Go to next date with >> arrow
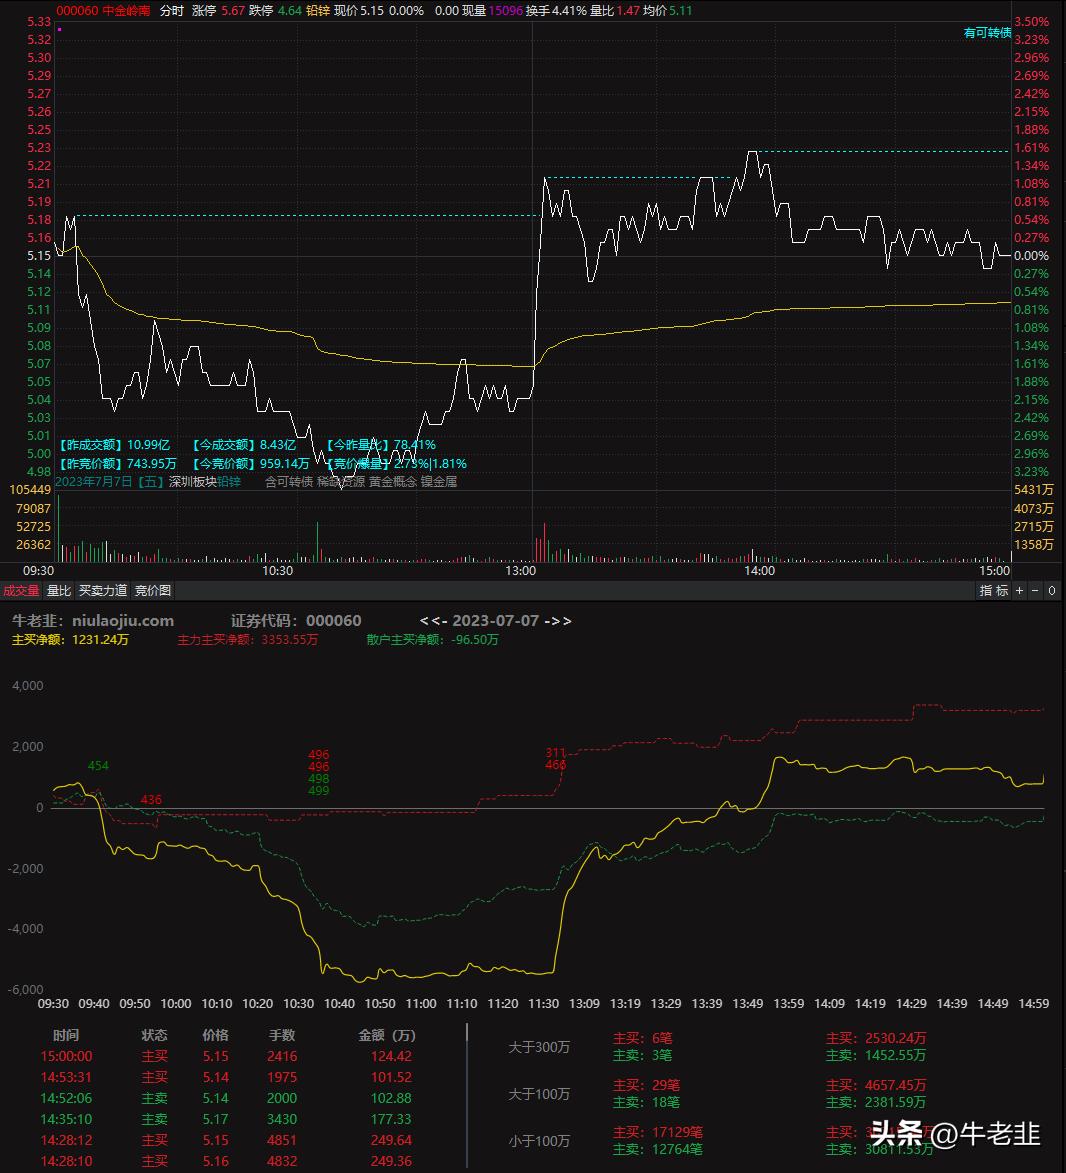Screen dimensions: 1066x1173 (562, 621)
